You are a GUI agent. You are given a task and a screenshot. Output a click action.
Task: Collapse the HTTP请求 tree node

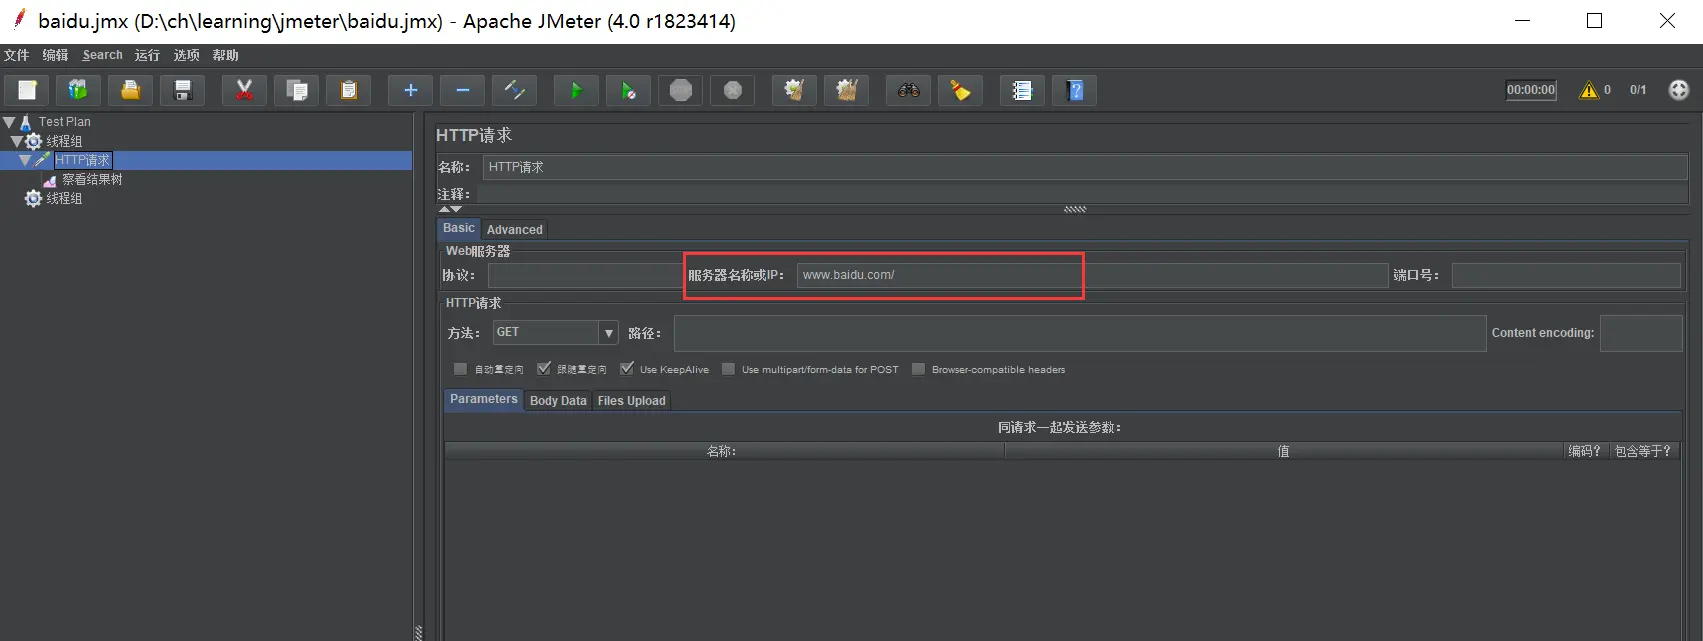[x=25, y=160]
